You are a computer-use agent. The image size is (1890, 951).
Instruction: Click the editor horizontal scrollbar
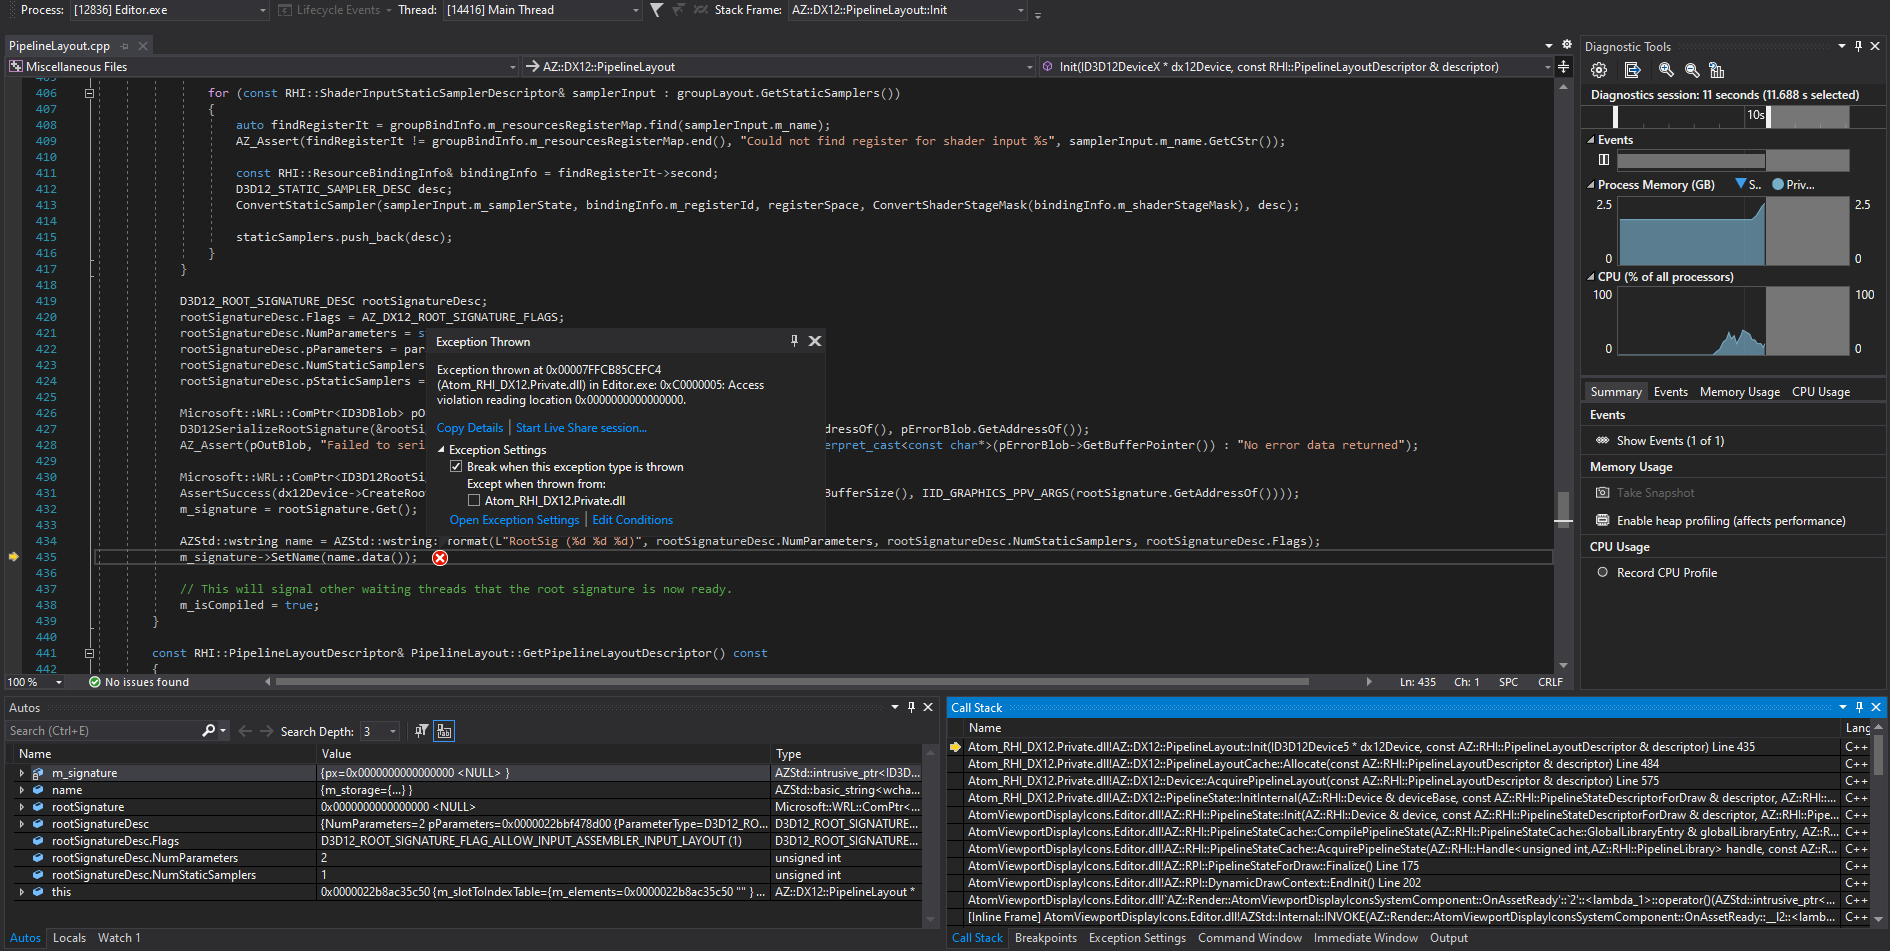coord(792,682)
